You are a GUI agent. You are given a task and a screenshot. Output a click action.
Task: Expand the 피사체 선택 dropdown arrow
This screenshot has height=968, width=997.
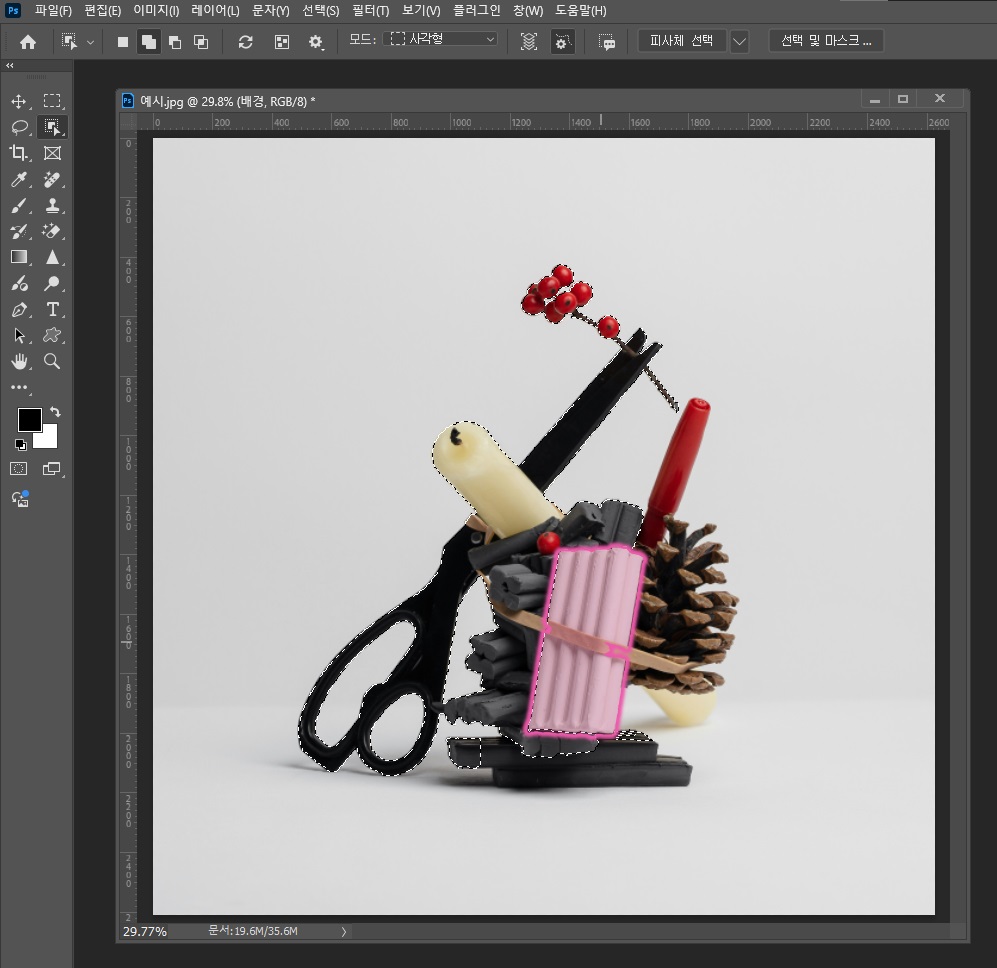coord(739,42)
